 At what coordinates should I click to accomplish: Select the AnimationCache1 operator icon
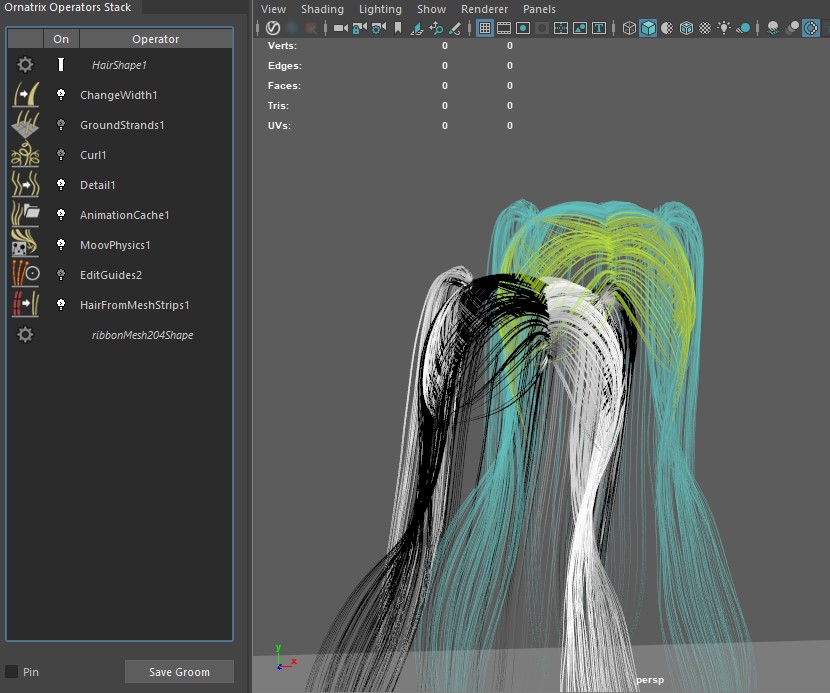(x=25, y=215)
